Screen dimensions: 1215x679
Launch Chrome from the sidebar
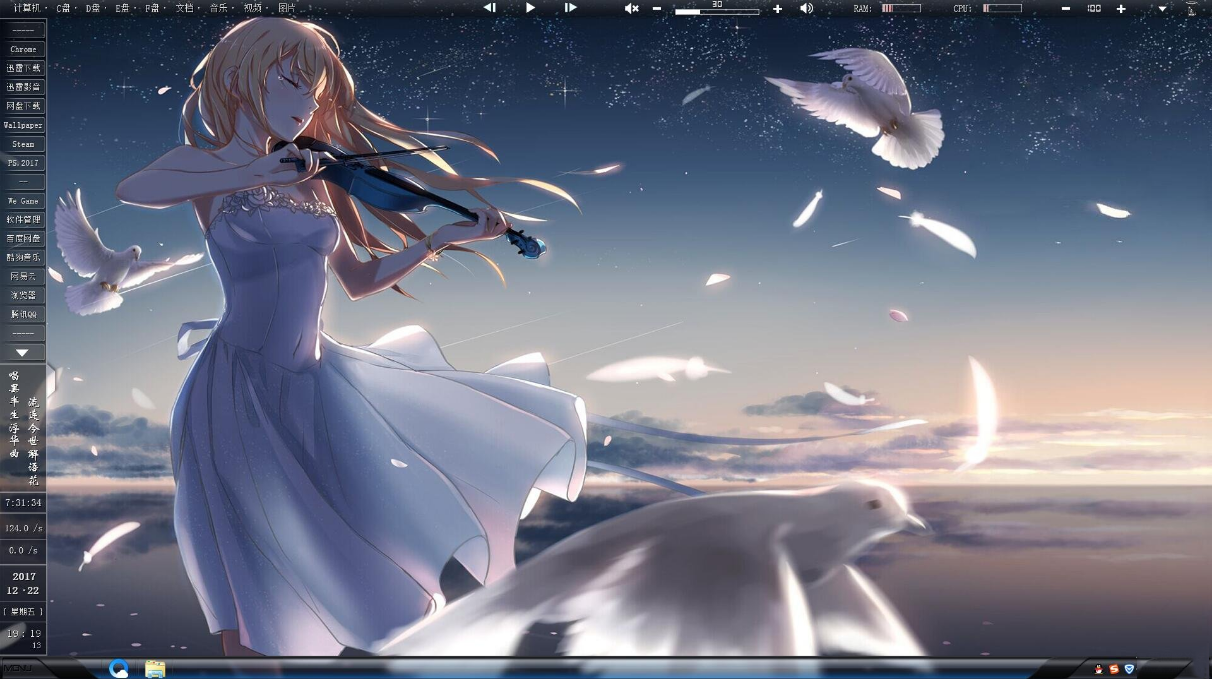point(23,49)
